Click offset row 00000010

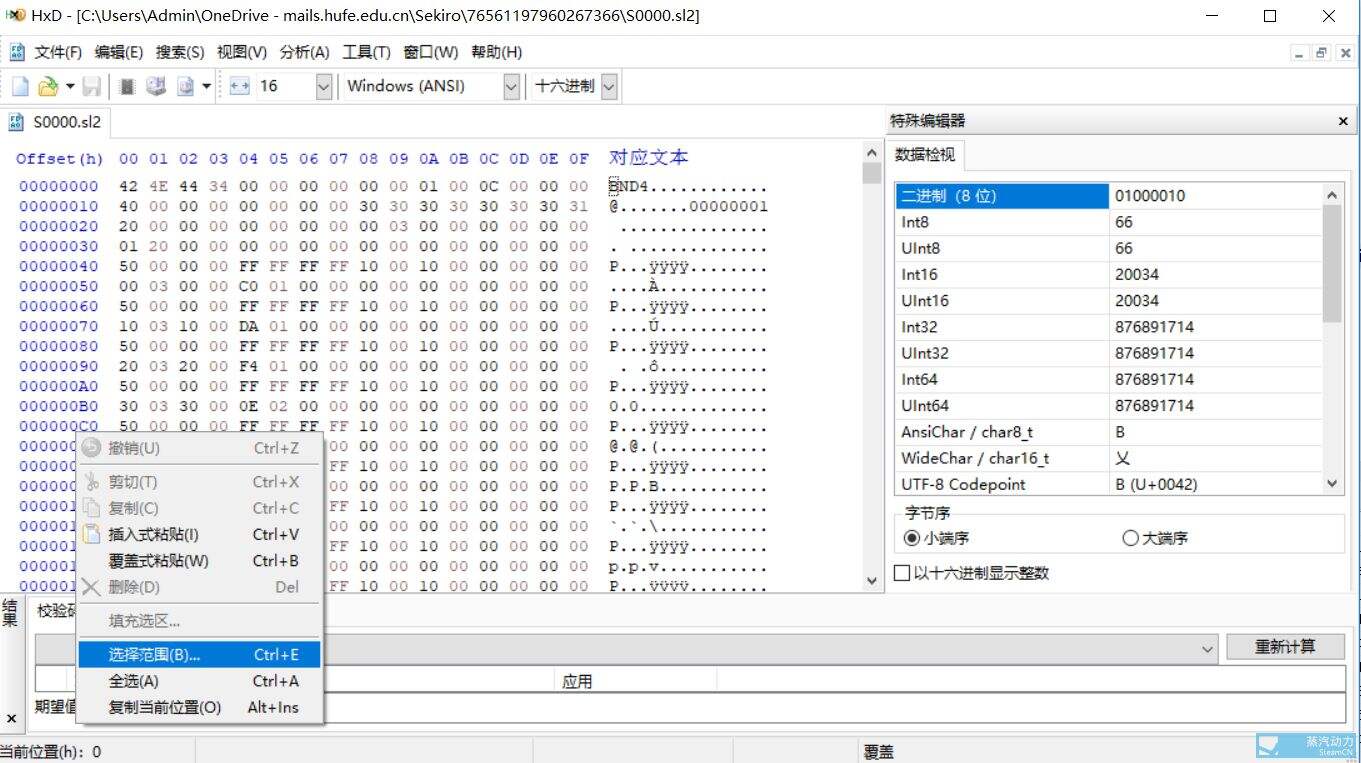(59, 206)
